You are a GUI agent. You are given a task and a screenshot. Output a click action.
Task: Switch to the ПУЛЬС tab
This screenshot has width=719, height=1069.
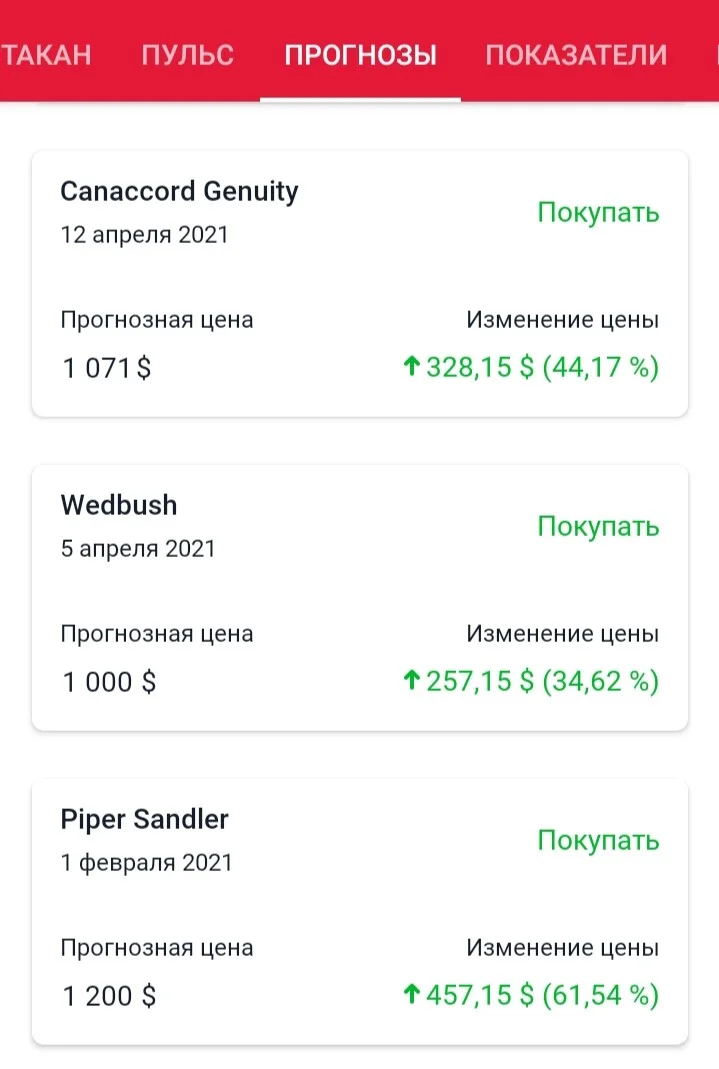(187, 55)
